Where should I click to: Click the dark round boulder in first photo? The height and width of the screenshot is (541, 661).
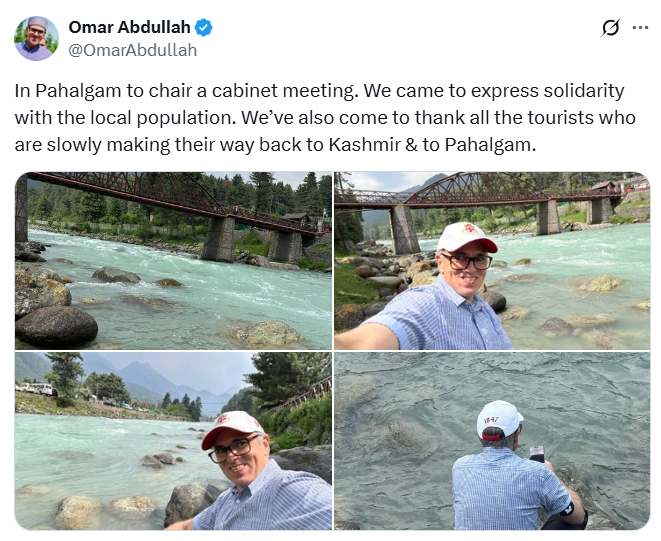tap(56, 326)
